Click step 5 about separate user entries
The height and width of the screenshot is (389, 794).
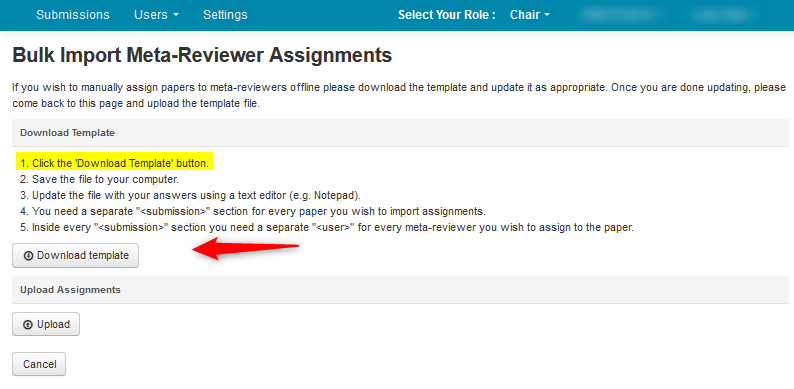point(327,227)
